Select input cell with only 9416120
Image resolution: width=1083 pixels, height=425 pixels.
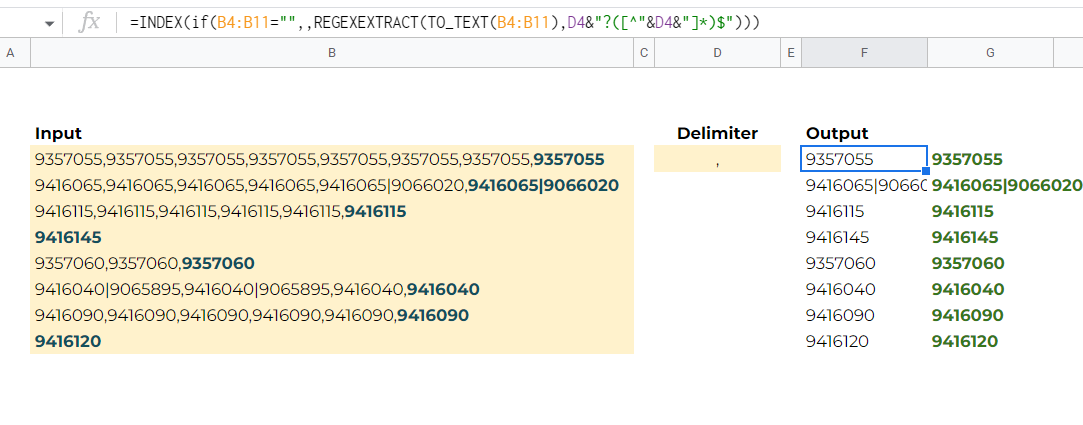[332, 341]
